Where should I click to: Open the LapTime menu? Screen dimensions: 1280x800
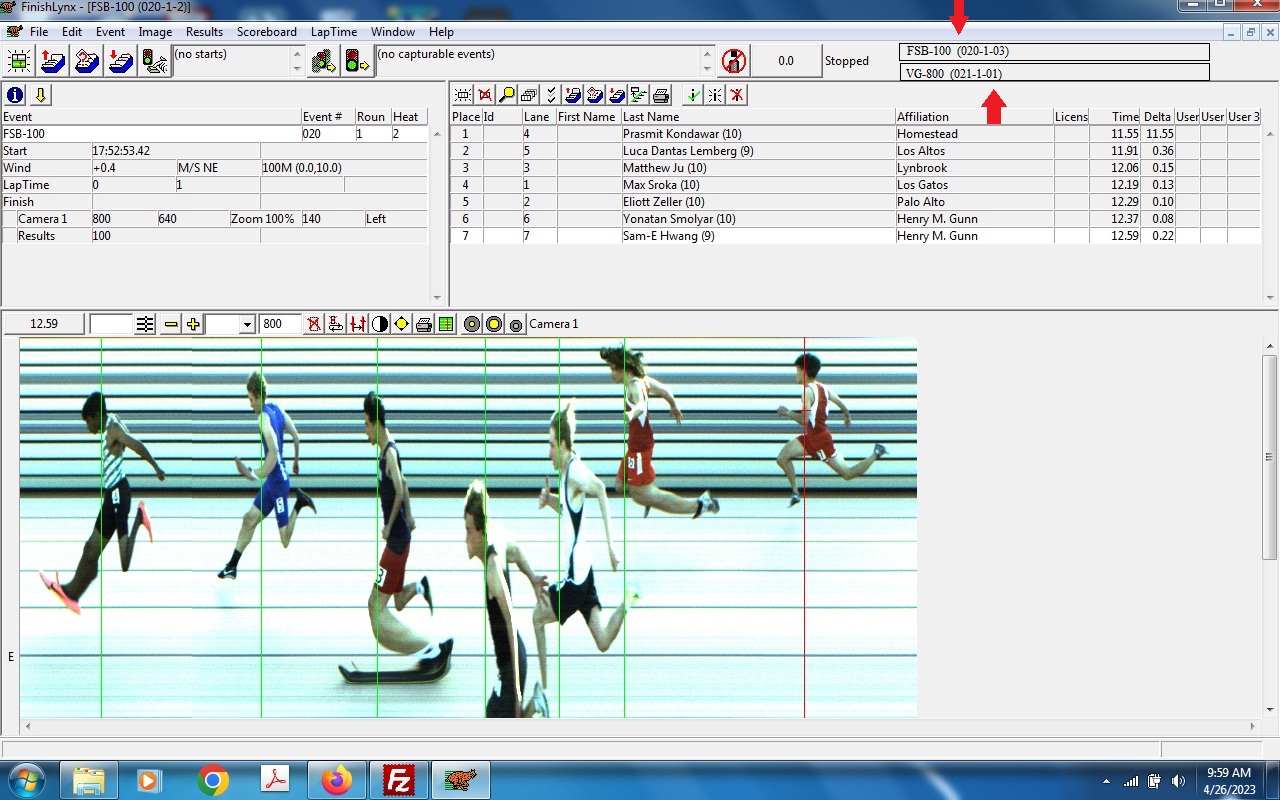point(334,32)
